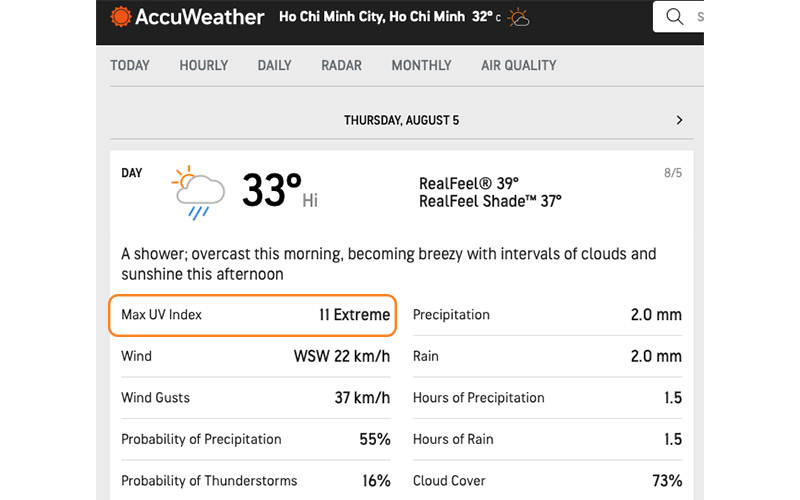Click Ho Chi Minh City location title
The image size is (800, 500).
click(372, 17)
